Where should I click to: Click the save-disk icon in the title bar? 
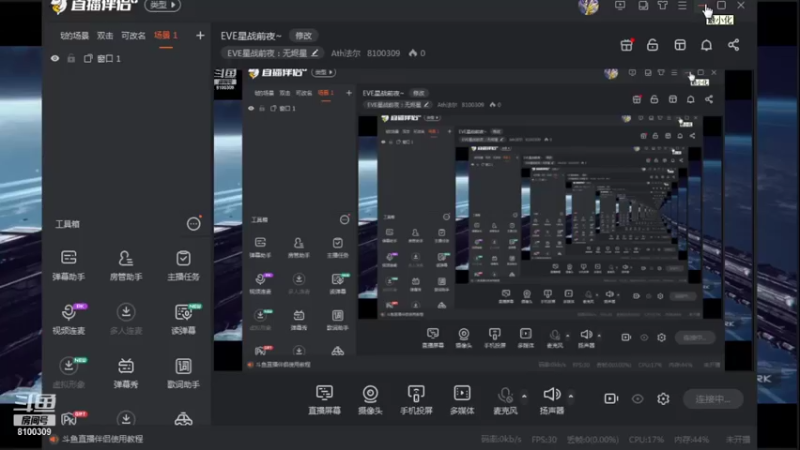[x=643, y=6]
